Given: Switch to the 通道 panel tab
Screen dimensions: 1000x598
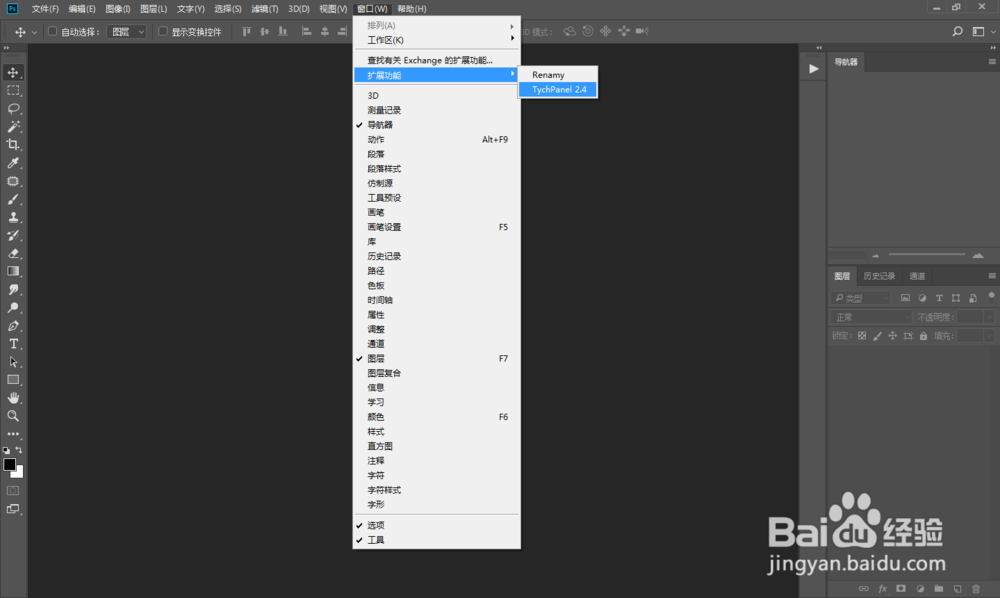Looking at the screenshot, I should 917,276.
